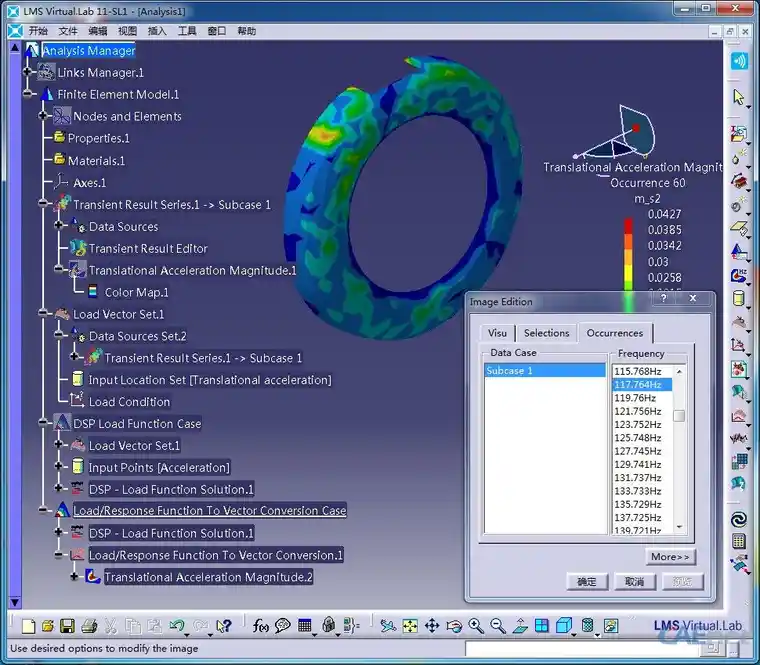Click the Normal View icon
760x665 pixels.
(x=520, y=626)
